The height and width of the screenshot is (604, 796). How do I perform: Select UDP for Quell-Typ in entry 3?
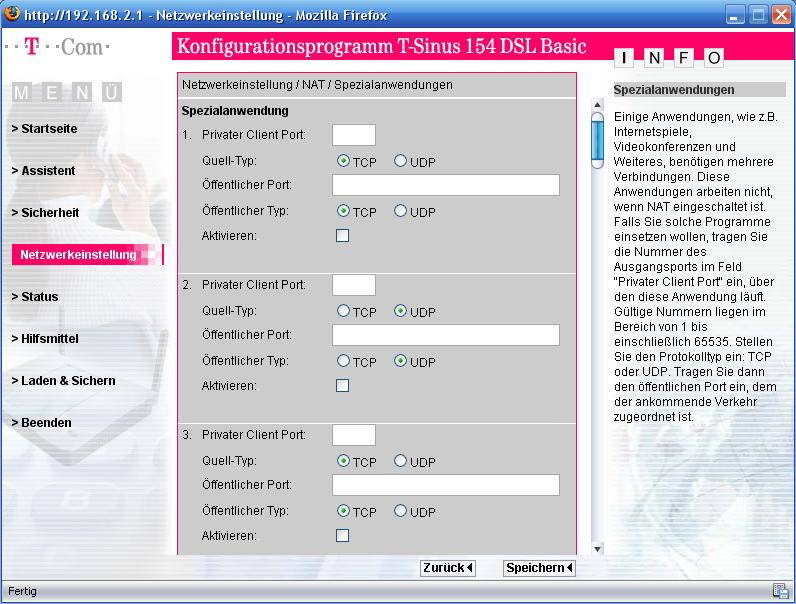click(400, 461)
